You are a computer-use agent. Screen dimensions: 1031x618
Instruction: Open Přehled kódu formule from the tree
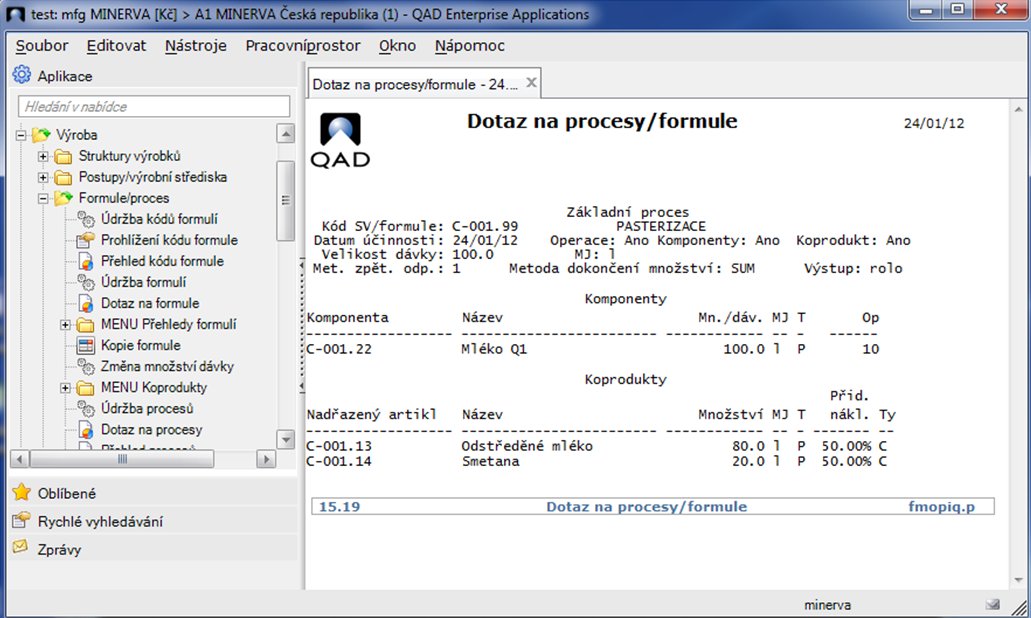162,261
